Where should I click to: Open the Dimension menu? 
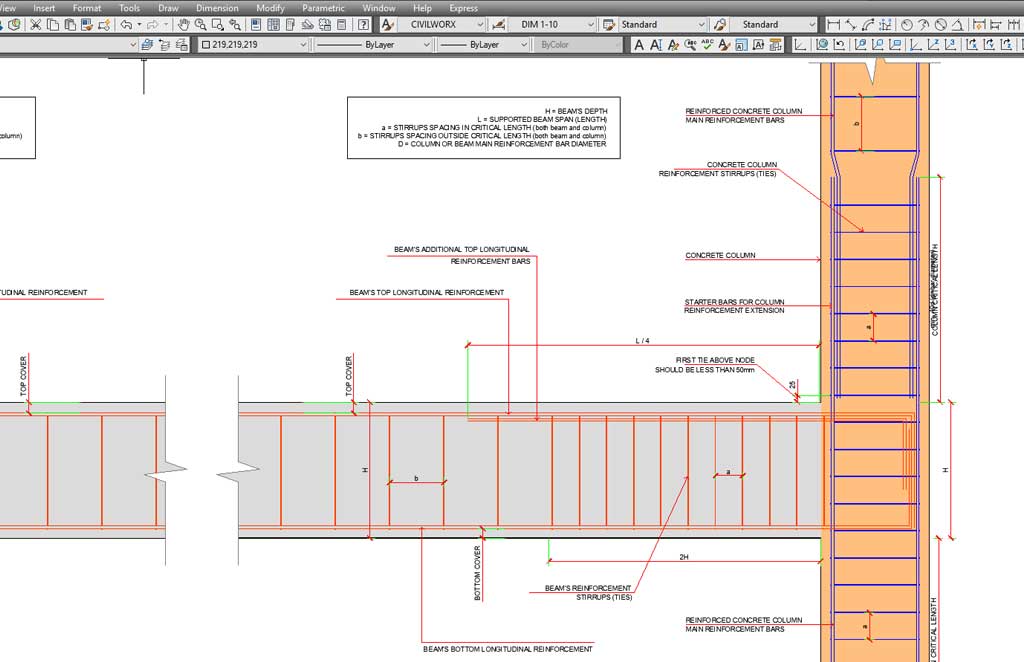click(217, 8)
